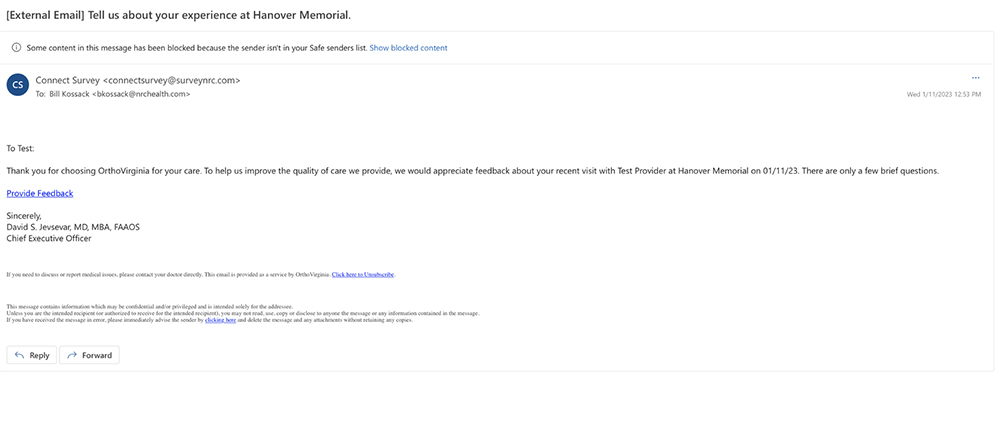Click the confidentiality notice paragraph
The image size is (1000, 421).
click(x=243, y=314)
